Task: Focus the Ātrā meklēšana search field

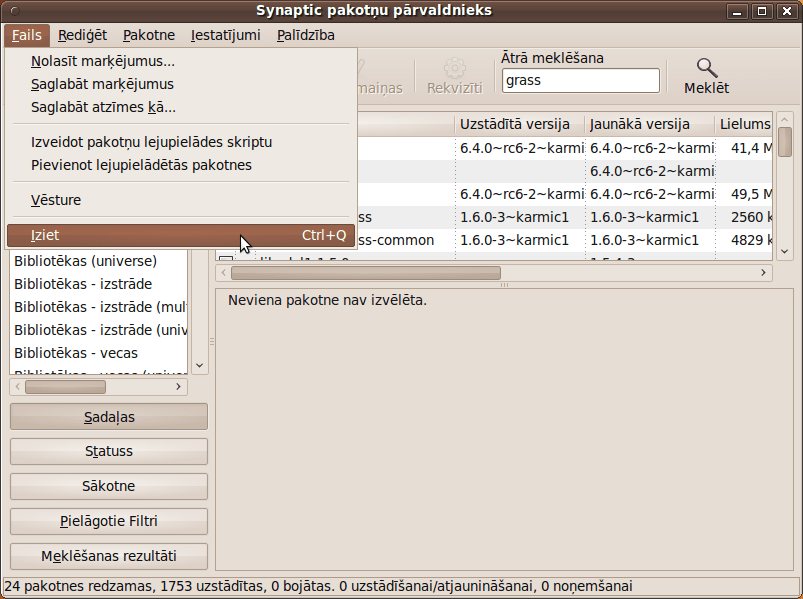Action: [581, 81]
